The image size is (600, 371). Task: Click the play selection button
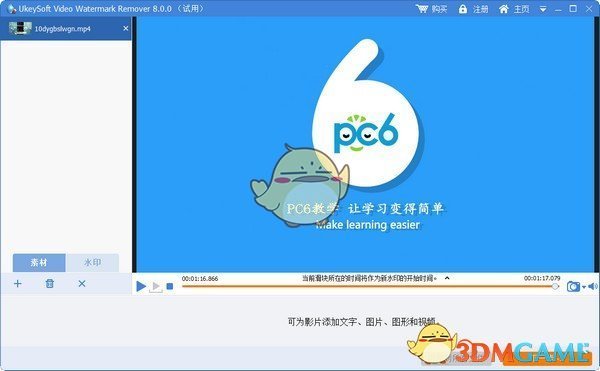(x=156, y=286)
